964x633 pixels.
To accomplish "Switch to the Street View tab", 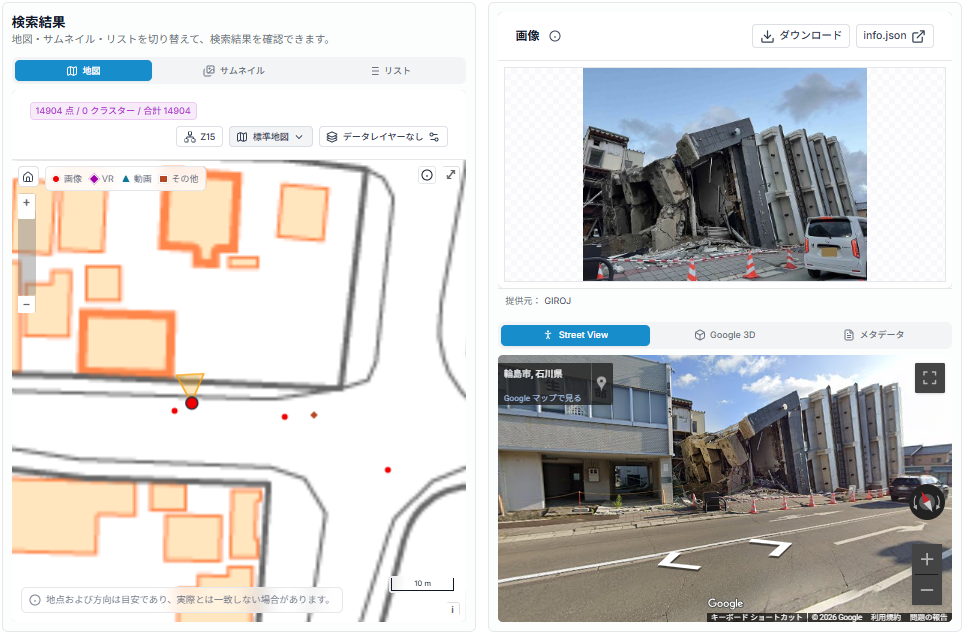I will click(575, 335).
